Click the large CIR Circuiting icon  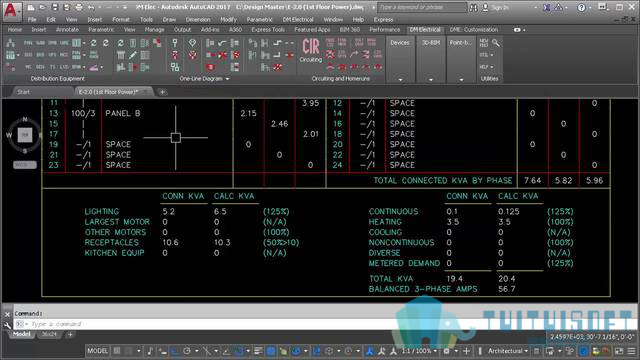pyautogui.click(x=311, y=47)
